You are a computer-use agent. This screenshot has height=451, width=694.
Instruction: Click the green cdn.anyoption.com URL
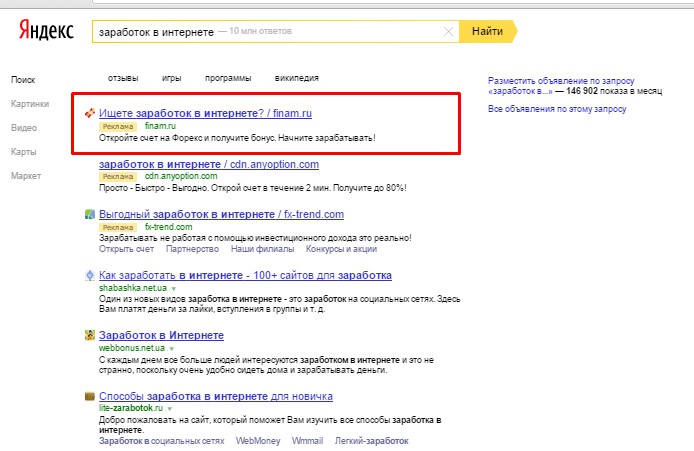pos(181,176)
